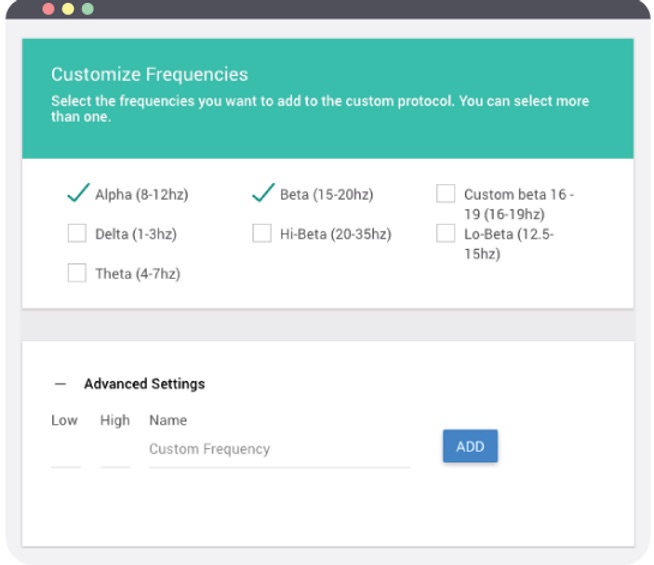Collapse Advanced Settings using the minus icon
Viewport: 654px width, 565px height.
tap(60, 384)
